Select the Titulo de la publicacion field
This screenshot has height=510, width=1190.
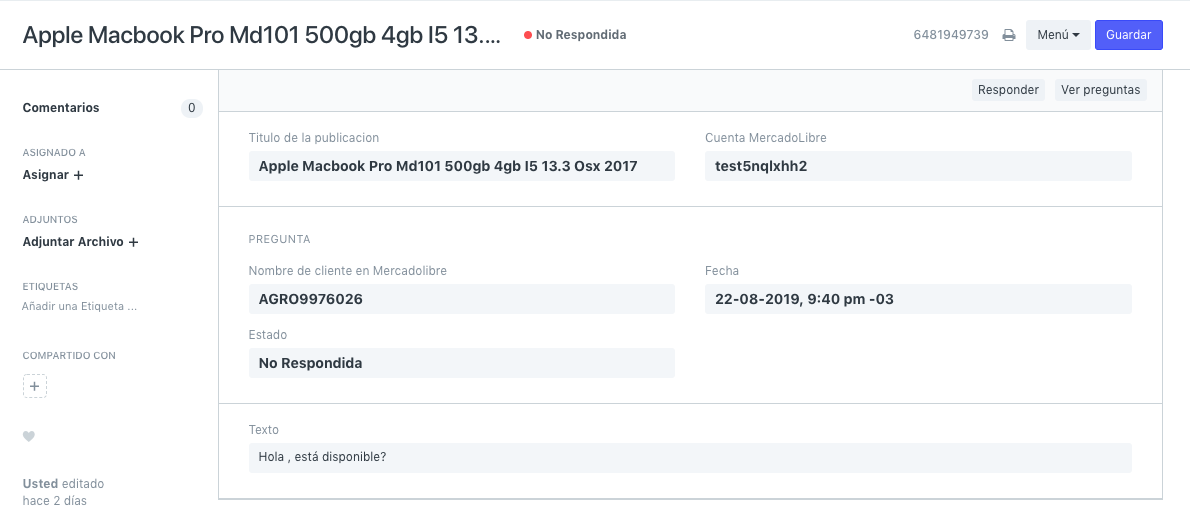(x=461, y=166)
